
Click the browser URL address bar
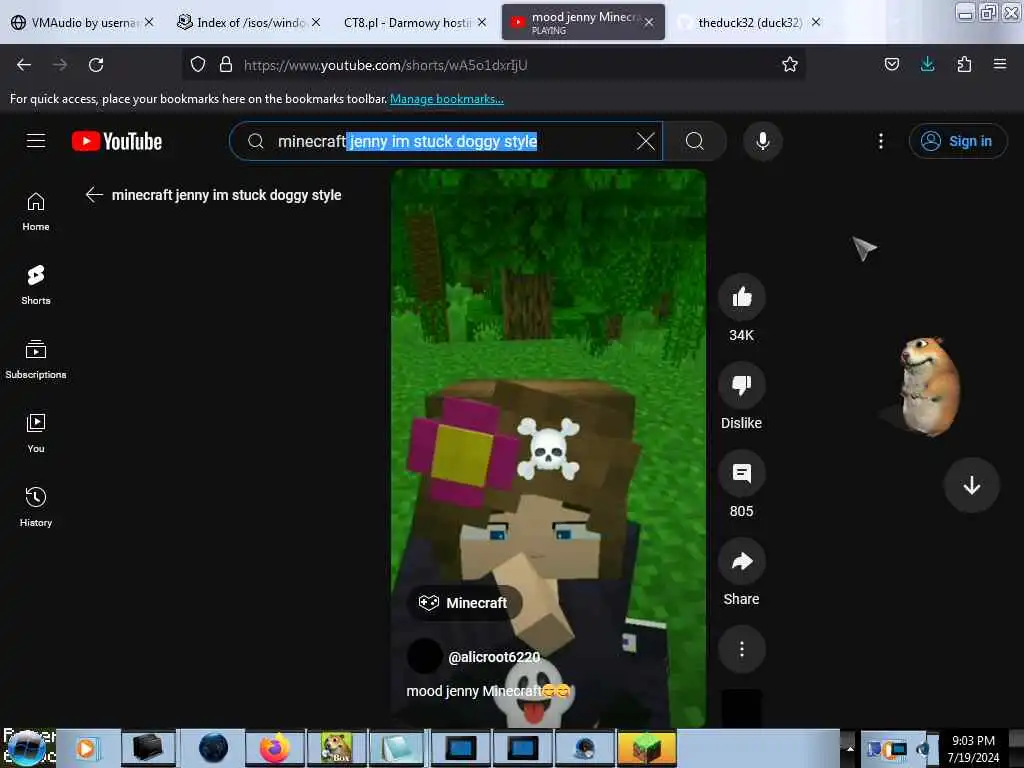496,65
